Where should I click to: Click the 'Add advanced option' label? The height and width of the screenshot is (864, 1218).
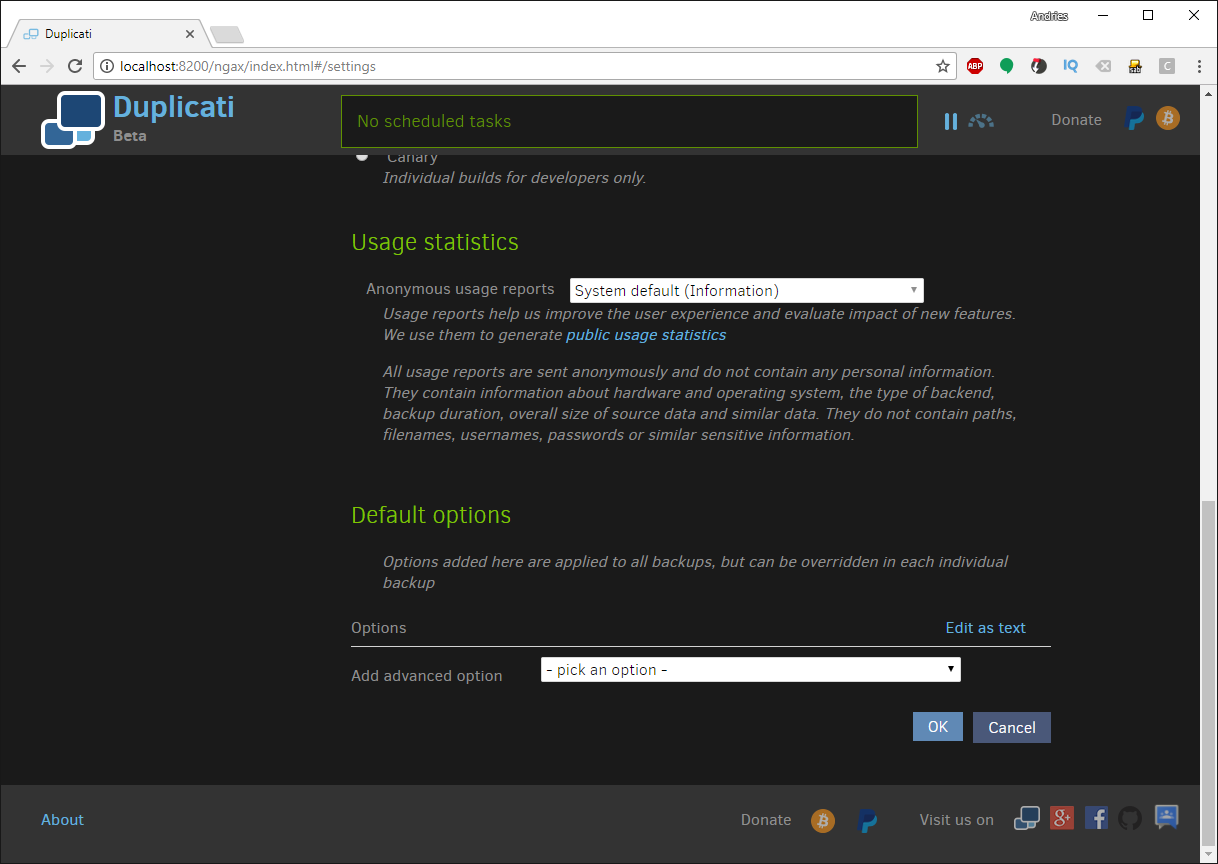[427, 676]
